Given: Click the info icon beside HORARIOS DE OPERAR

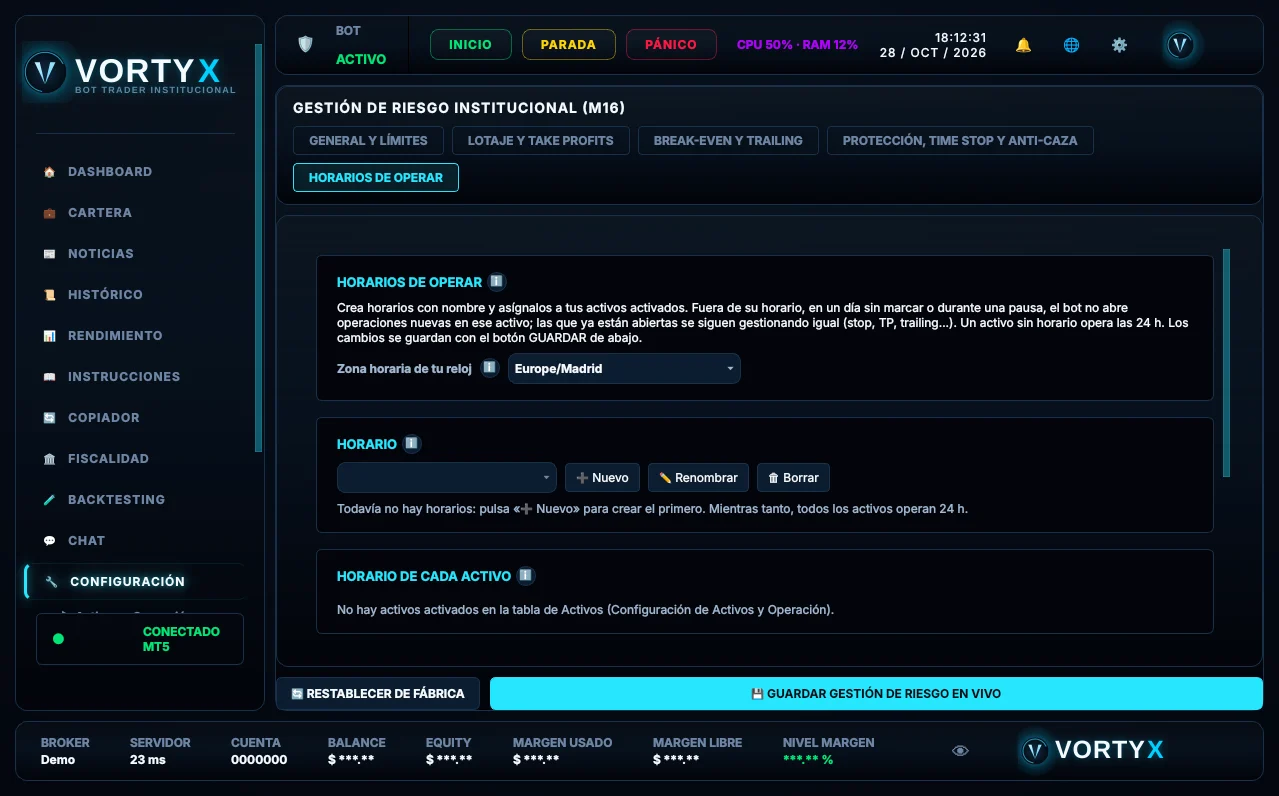Looking at the screenshot, I should 496,282.
